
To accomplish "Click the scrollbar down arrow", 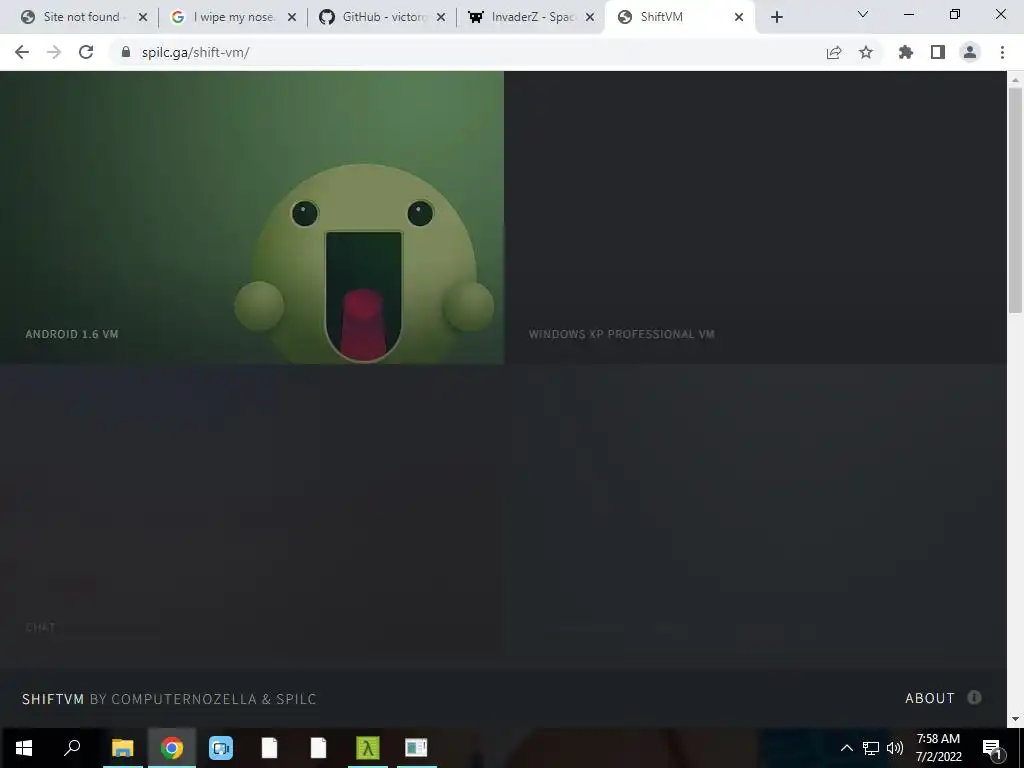I will 1015,719.
